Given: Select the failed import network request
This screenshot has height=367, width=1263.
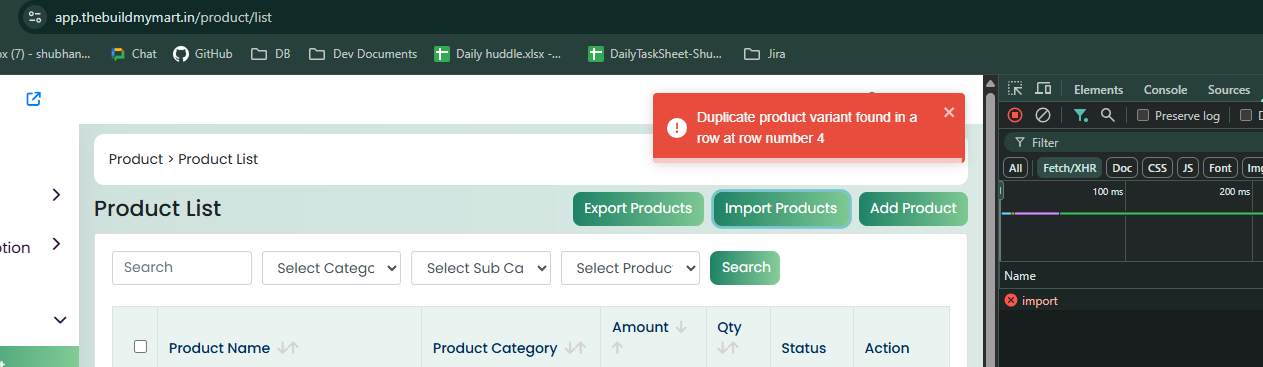Looking at the screenshot, I should 1132,300.
